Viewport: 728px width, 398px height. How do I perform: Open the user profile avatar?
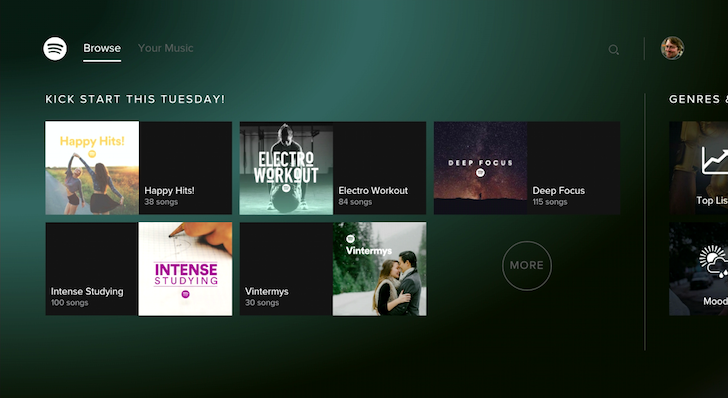(x=672, y=48)
